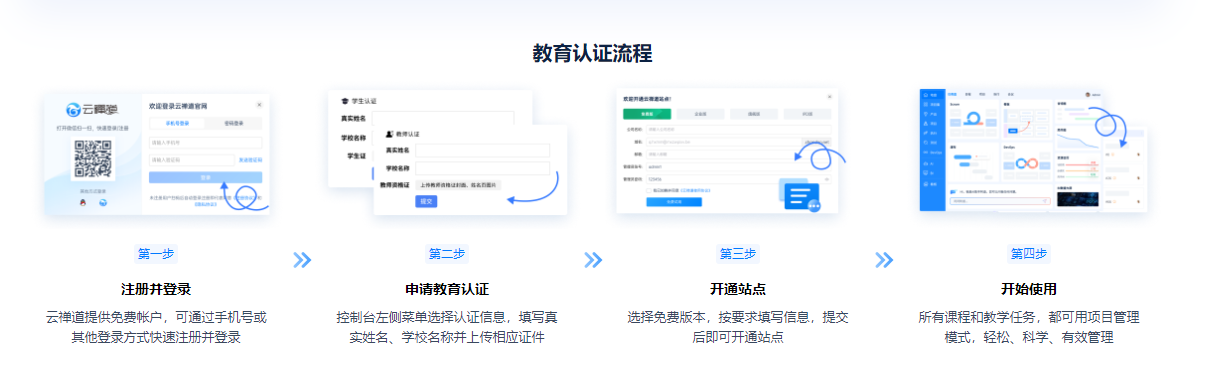The image size is (1205, 392).
Task: Click the 第二步 step label
Action: point(447,253)
